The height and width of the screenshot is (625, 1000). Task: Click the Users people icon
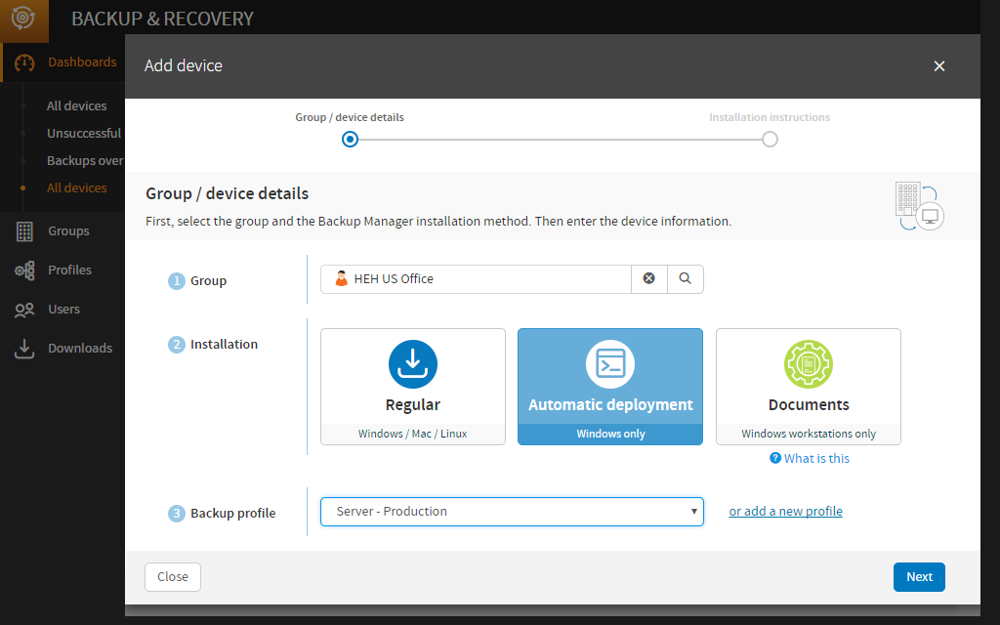click(x=24, y=310)
